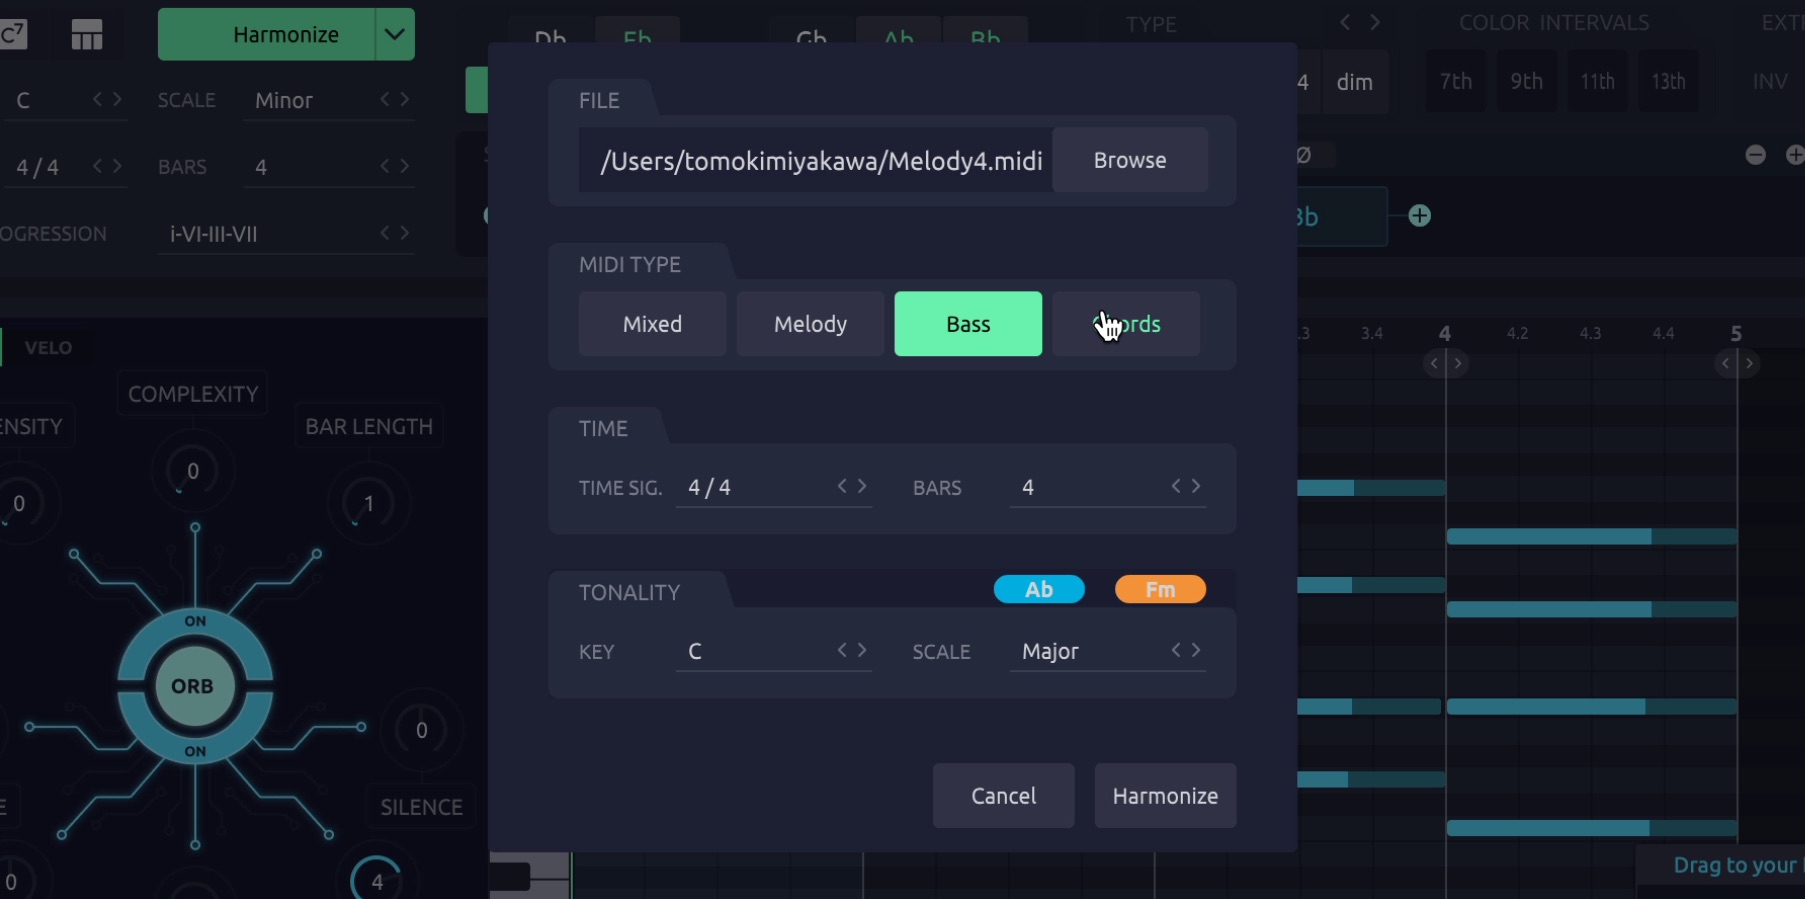
Task: Click previous arrow for main Scale Minor
Action: (385, 99)
